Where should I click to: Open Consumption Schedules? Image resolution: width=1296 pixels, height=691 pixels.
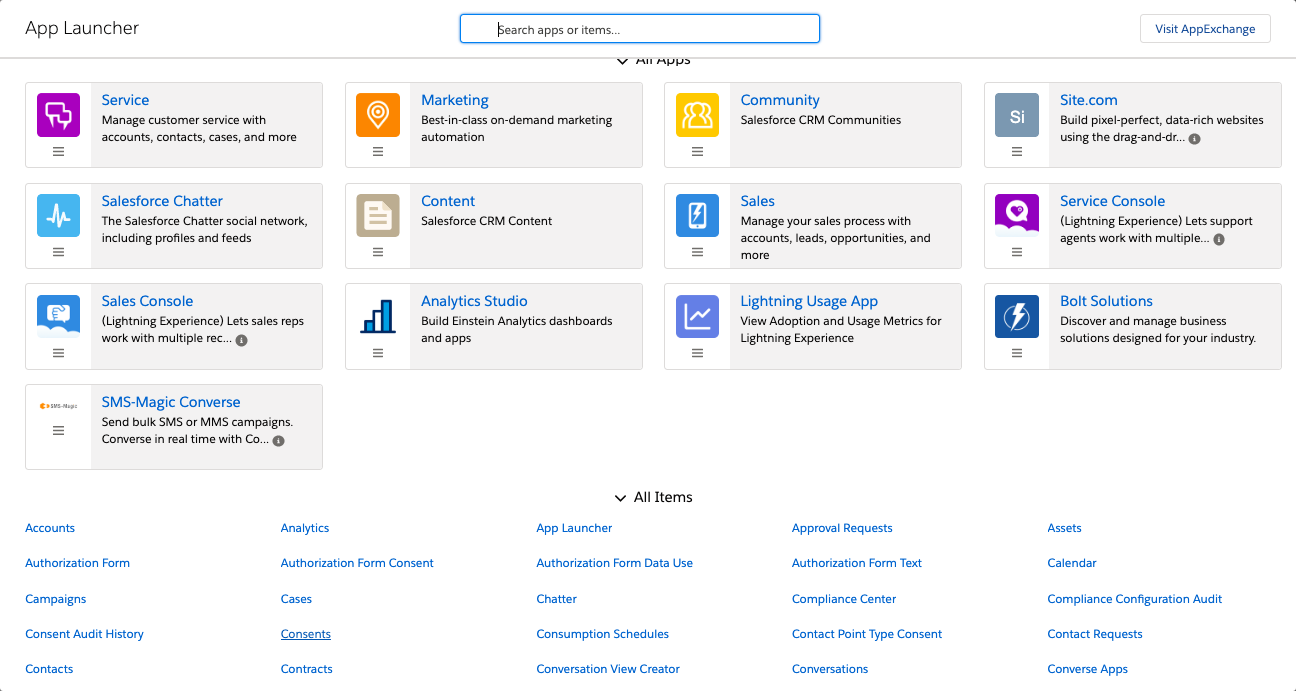[602, 634]
